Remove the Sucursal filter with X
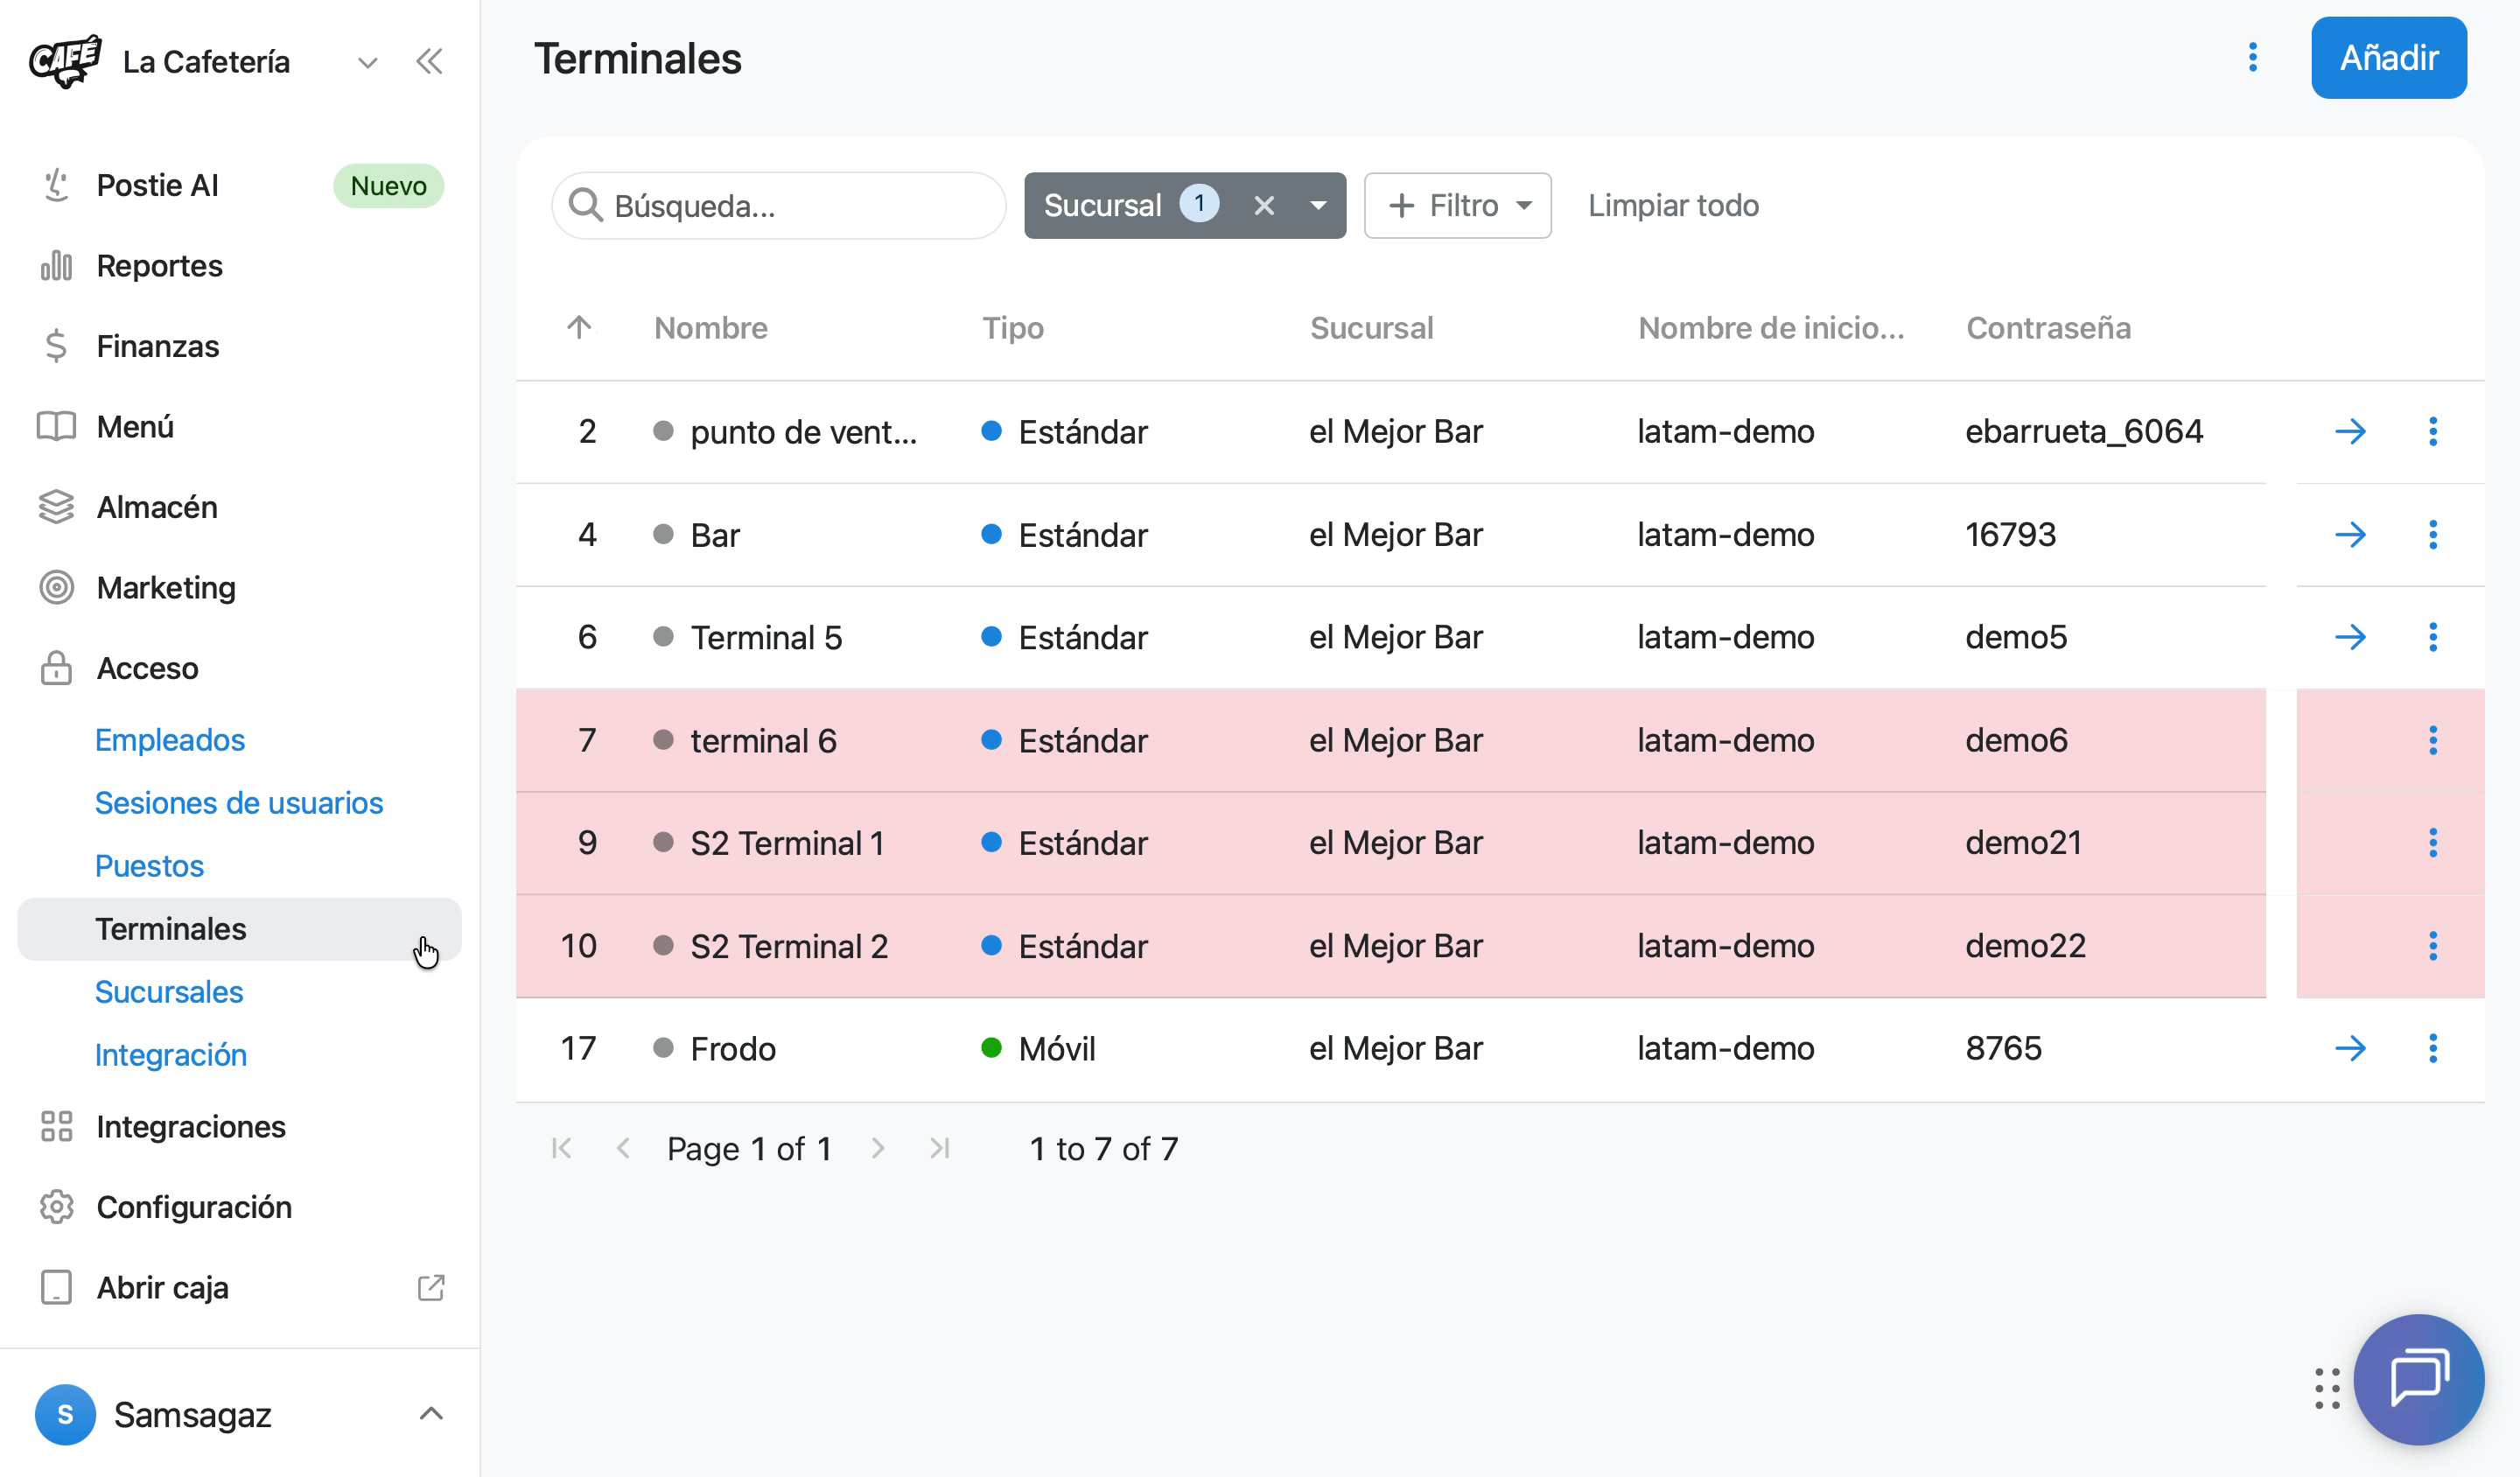Screen dimensions: 2520x1477 pyautogui.click(x=1264, y=206)
